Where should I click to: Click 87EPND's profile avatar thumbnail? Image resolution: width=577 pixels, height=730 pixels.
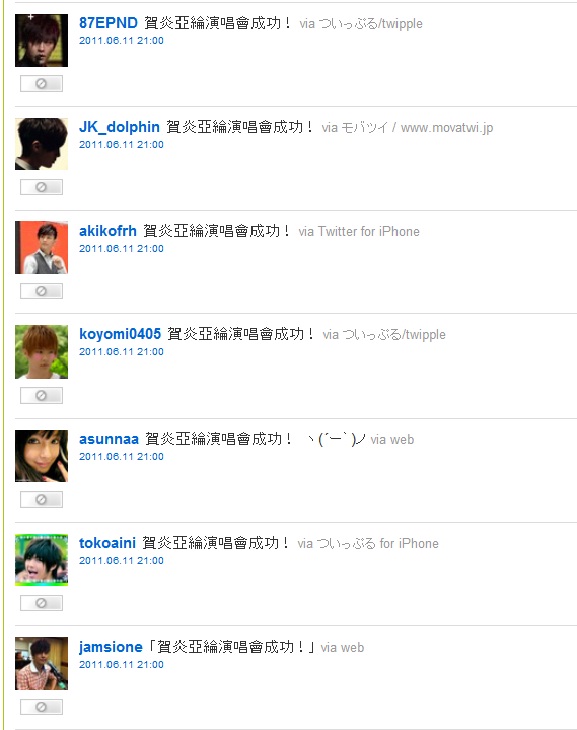[x=41, y=41]
